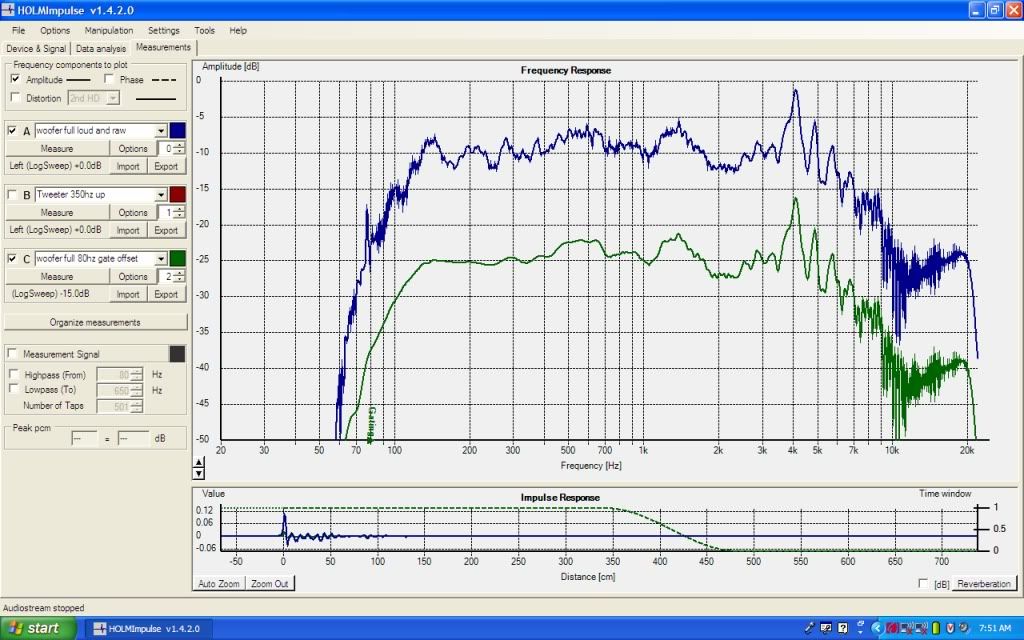Screen dimensions: 1024x640
Task: Switch to the Data analysis tab
Action: tap(101, 48)
